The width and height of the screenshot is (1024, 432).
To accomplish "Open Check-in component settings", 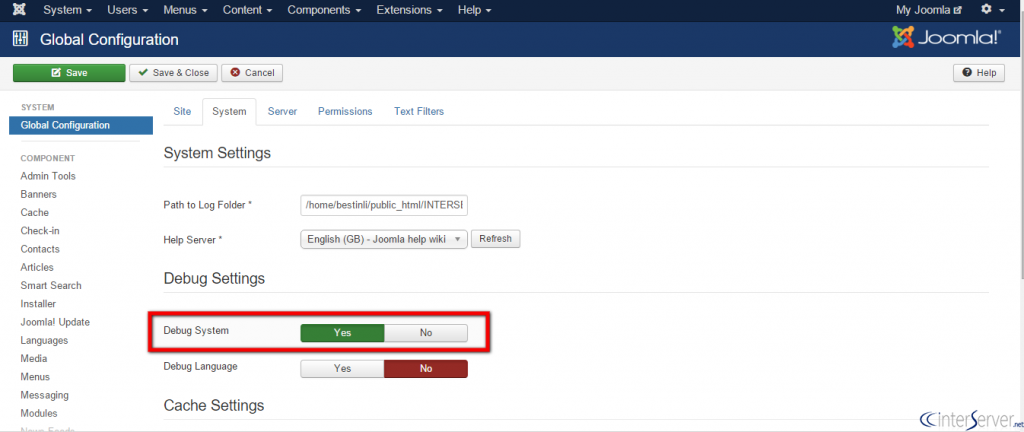I will 40,231.
